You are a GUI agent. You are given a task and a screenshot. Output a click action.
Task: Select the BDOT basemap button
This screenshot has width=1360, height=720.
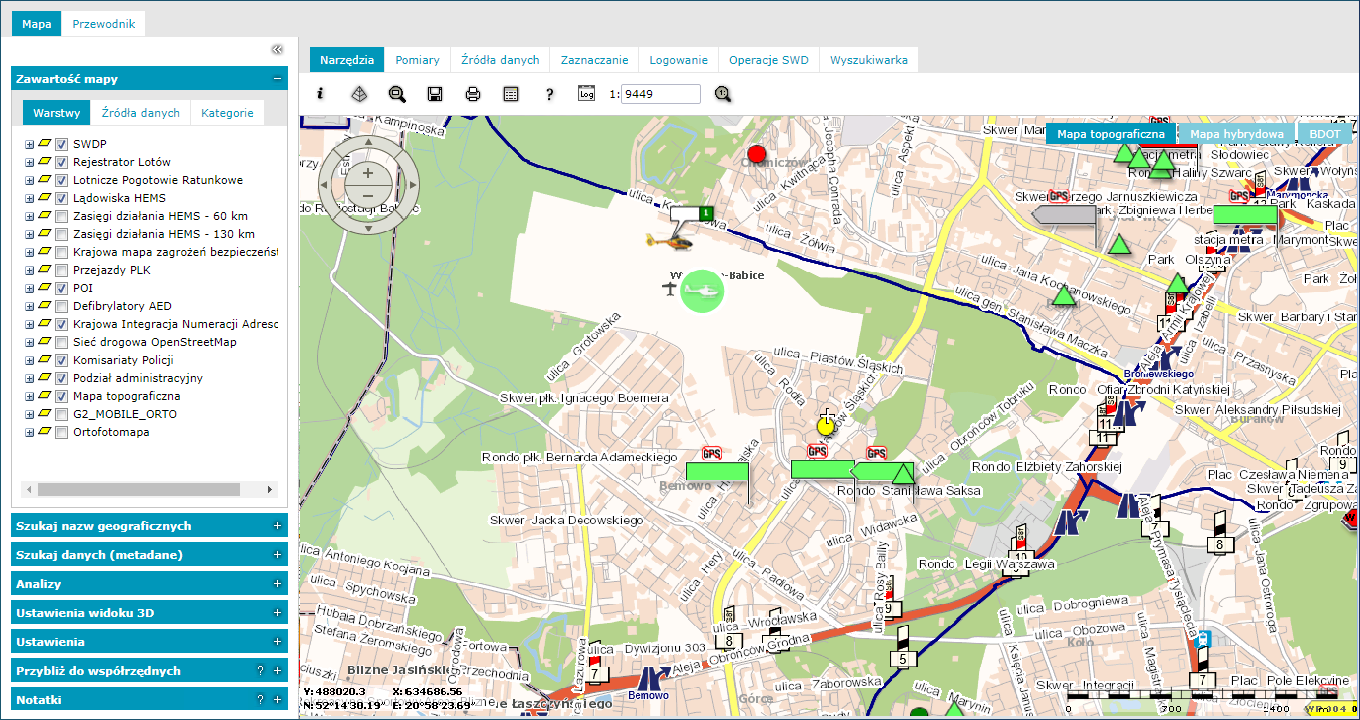pyautogui.click(x=1324, y=133)
